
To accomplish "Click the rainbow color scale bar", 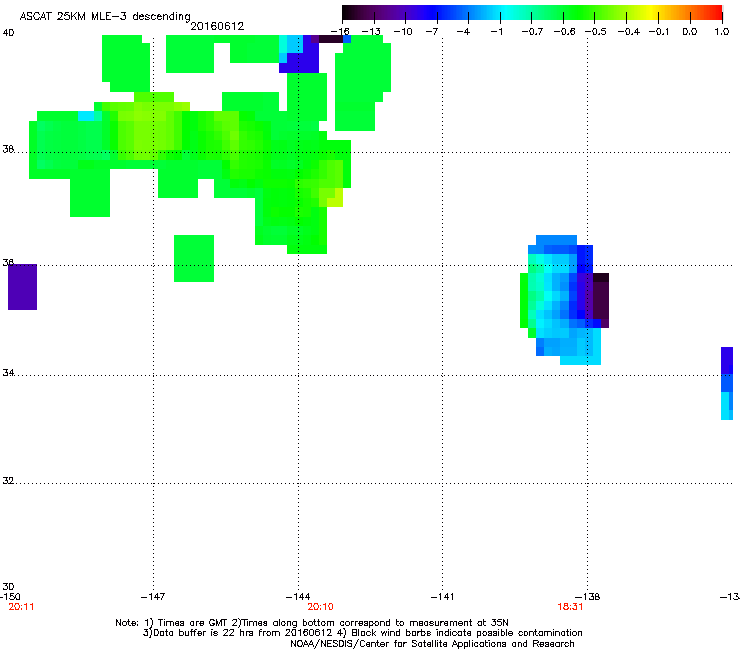I will click(532, 12).
